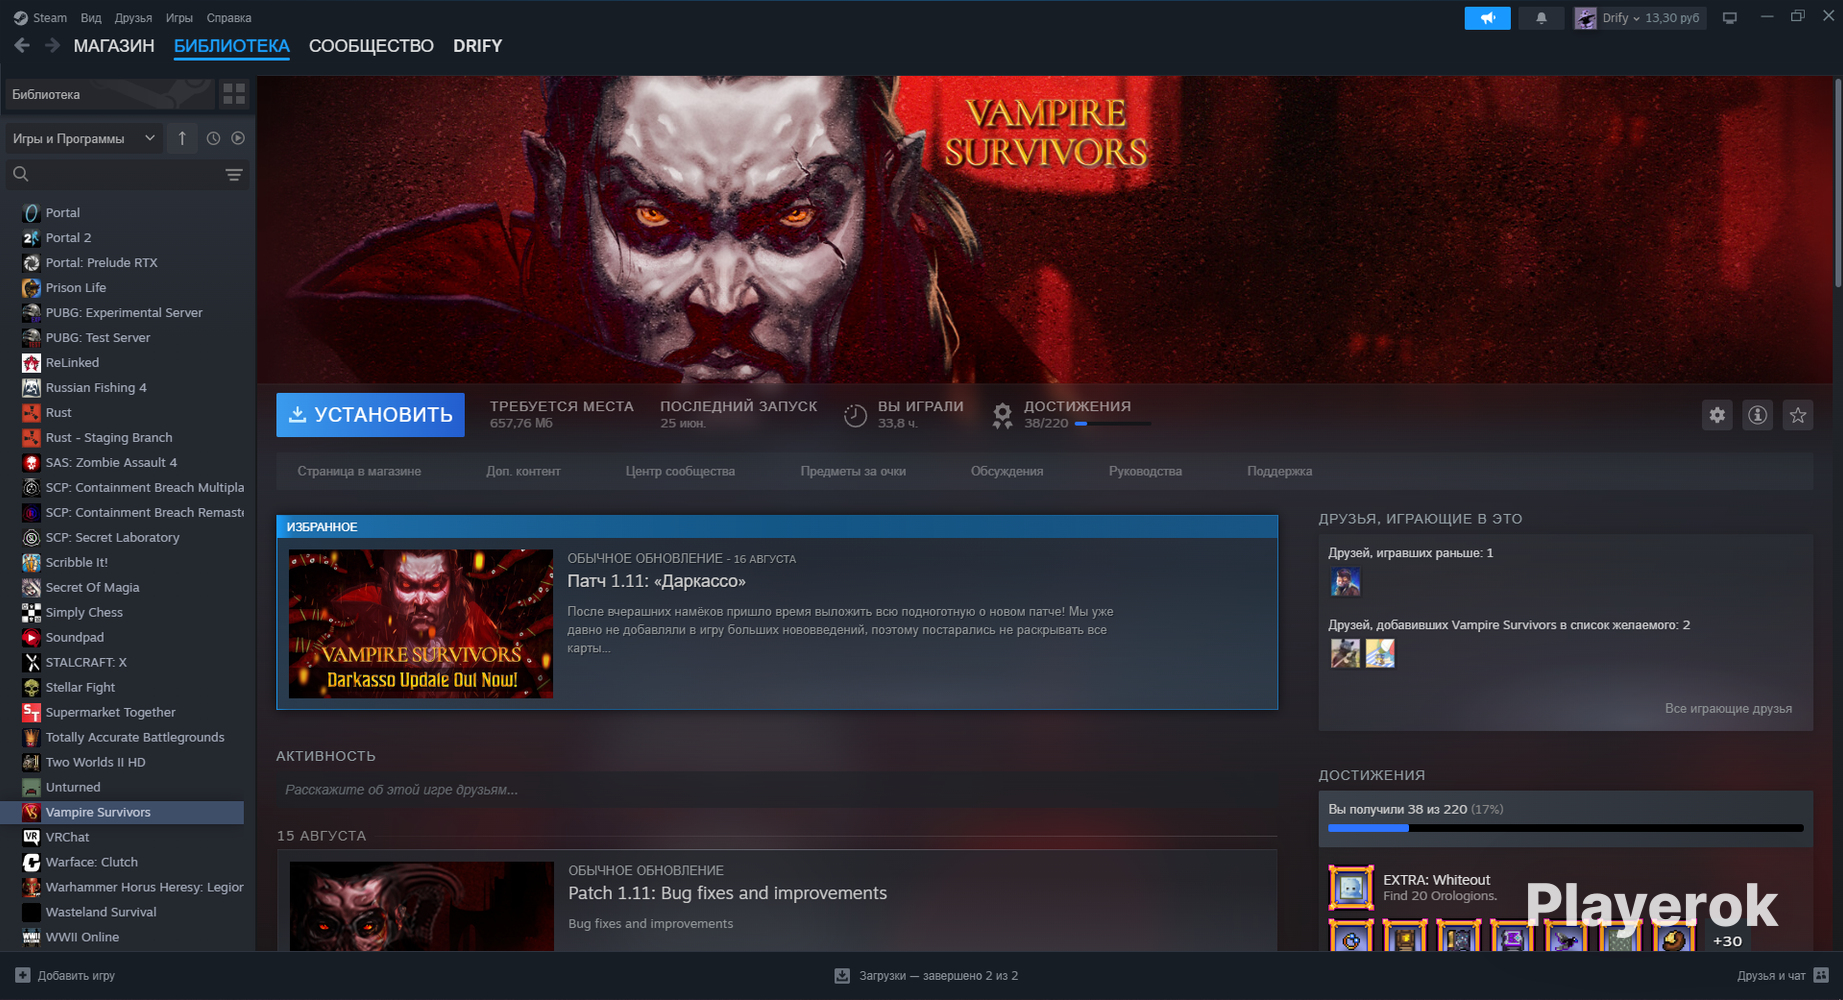Open the Друзья menu

coord(133,18)
